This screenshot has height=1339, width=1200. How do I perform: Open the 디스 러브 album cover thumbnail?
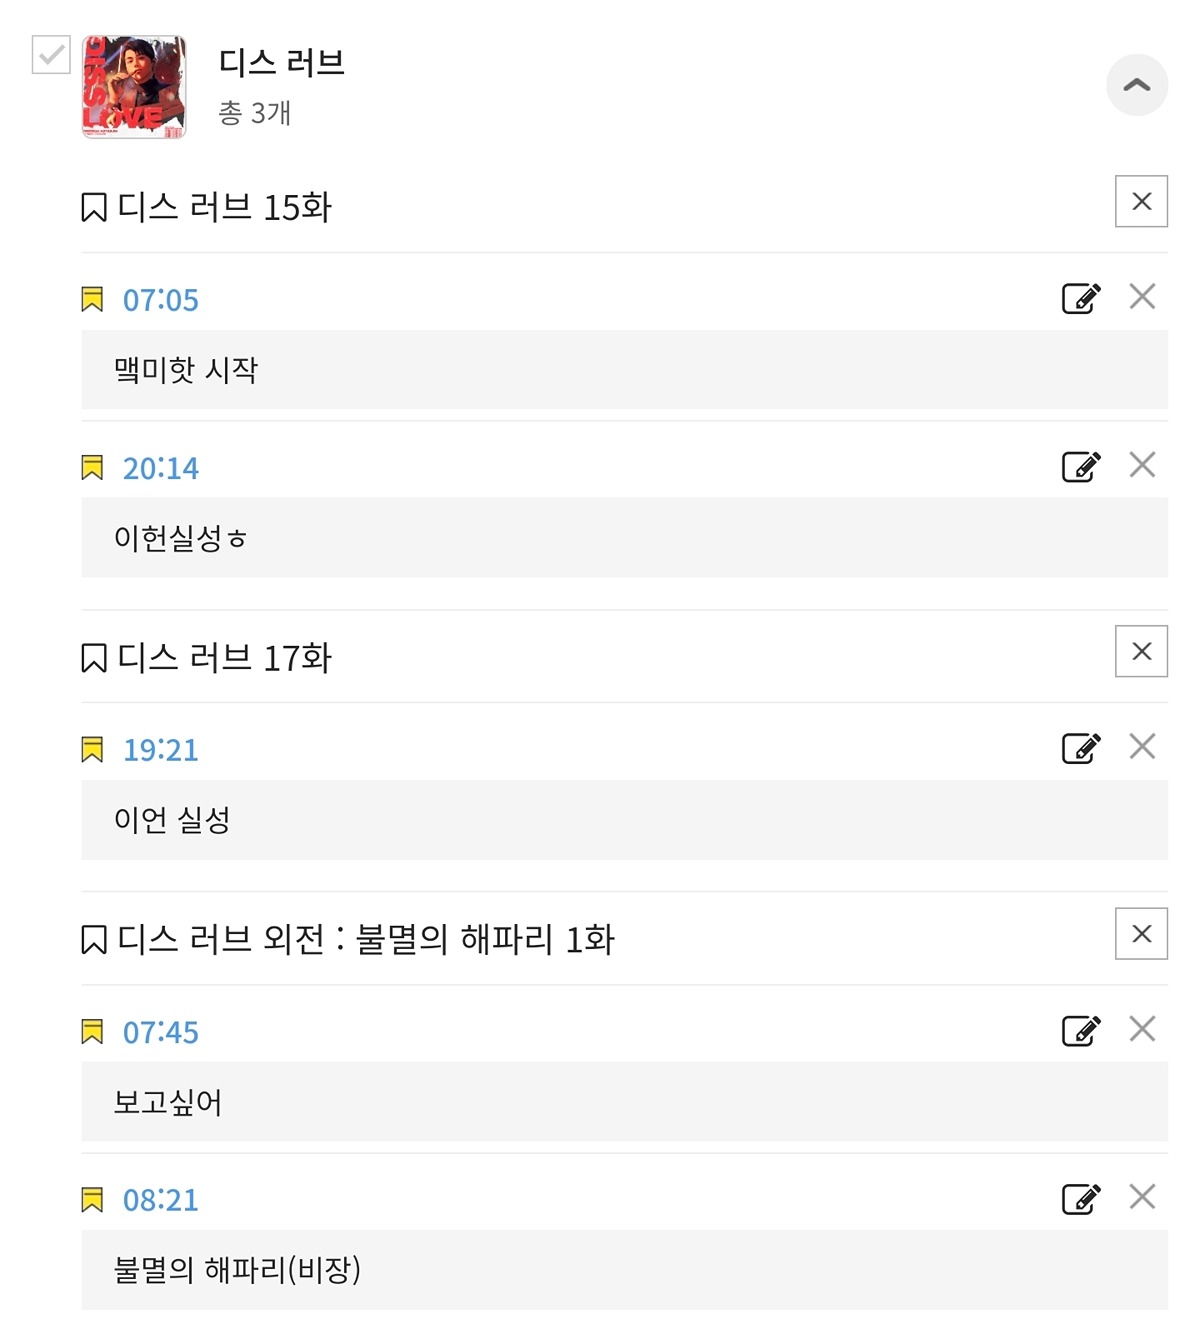pos(134,87)
